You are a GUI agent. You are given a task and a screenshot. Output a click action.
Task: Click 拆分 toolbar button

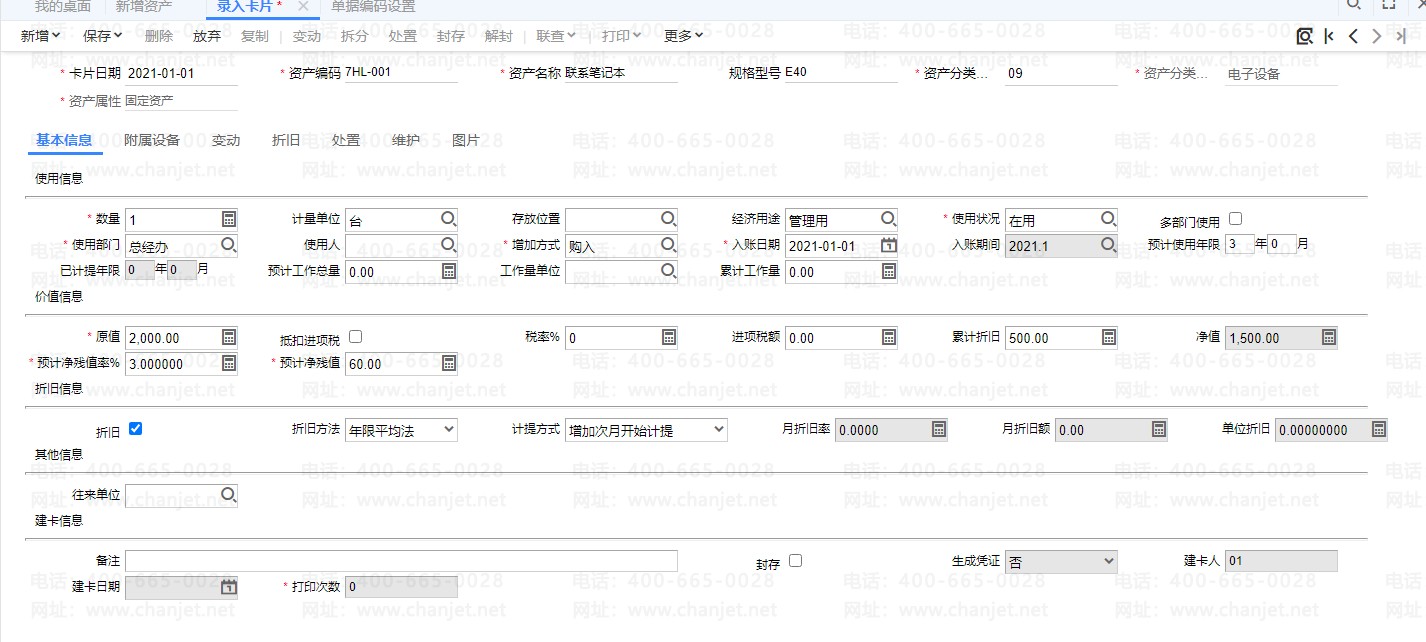(x=354, y=36)
